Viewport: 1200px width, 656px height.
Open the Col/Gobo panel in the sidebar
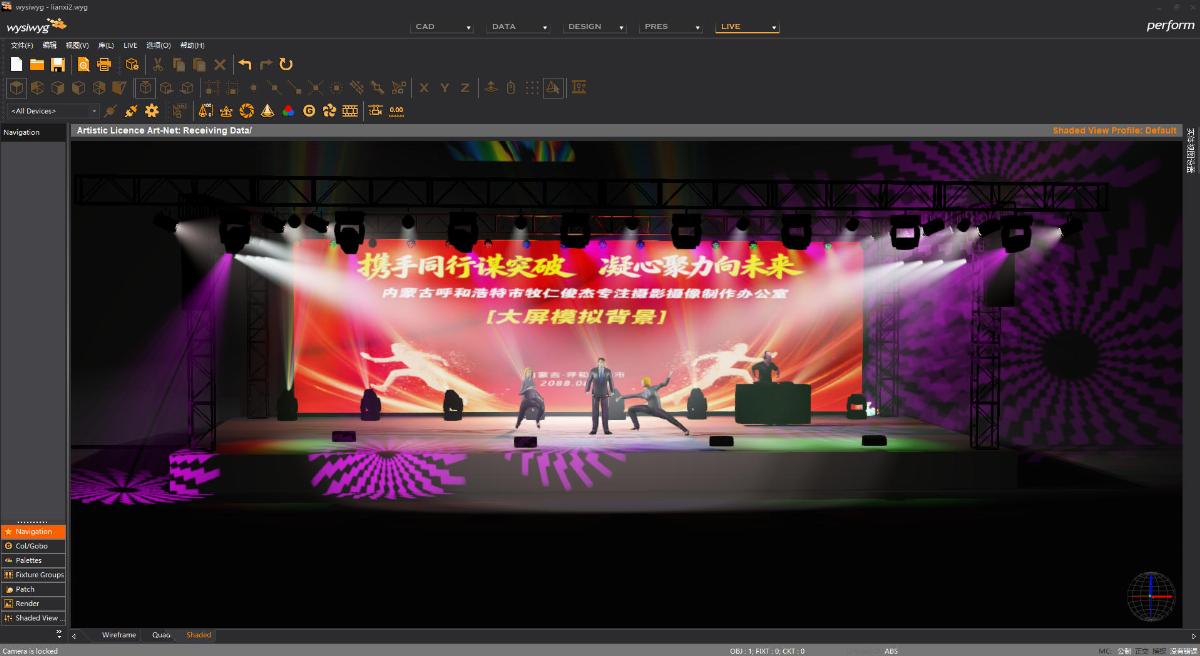tap(30, 545)
